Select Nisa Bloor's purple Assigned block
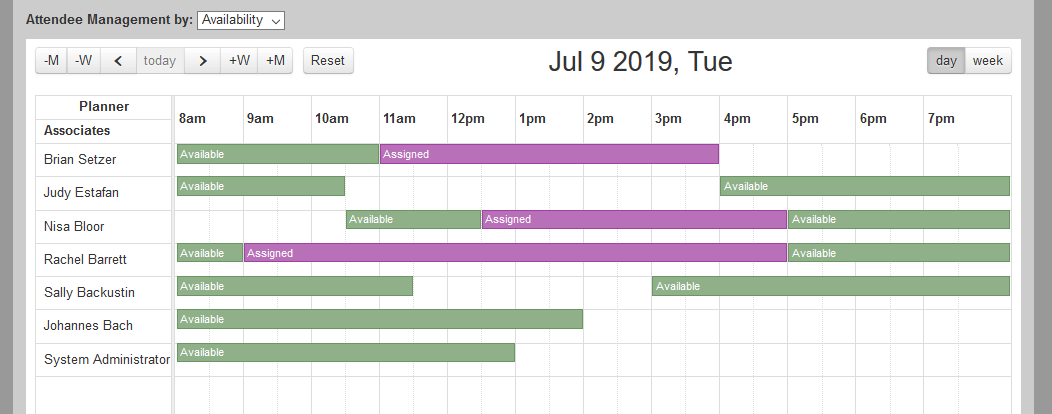Image resolution: width=1052 pixels, height=414 pixels. (x=634, y=219)
